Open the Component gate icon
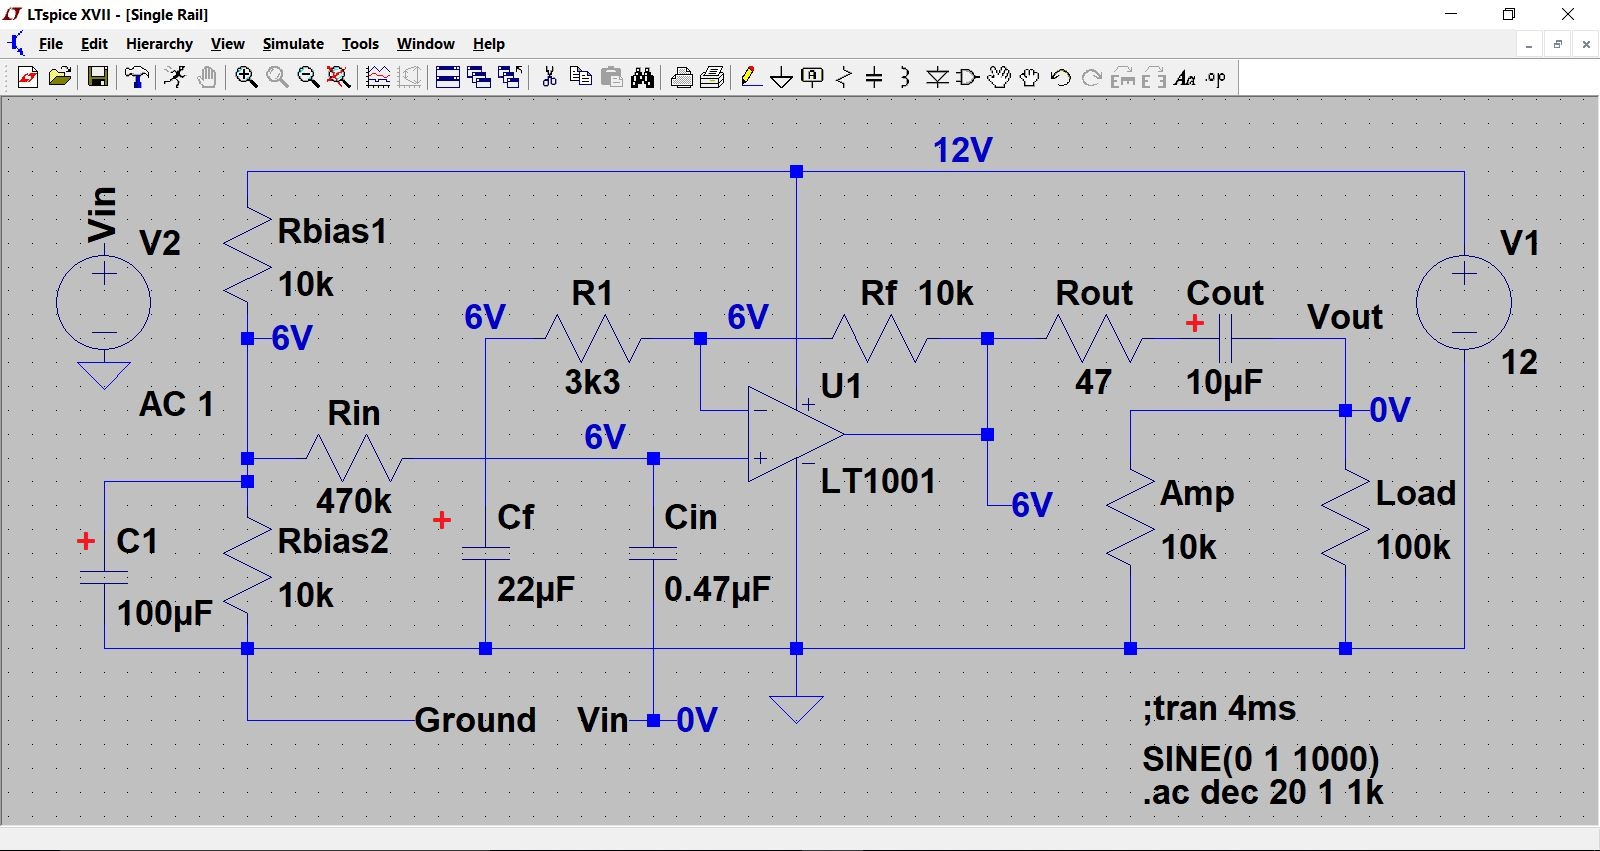The height and width of the screenshot is (851, 1600). (968, 77)
